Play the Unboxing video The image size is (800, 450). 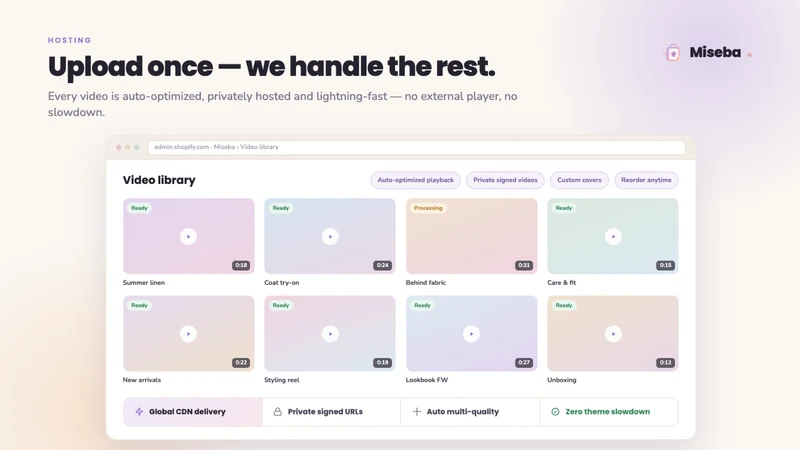point(613,334)
